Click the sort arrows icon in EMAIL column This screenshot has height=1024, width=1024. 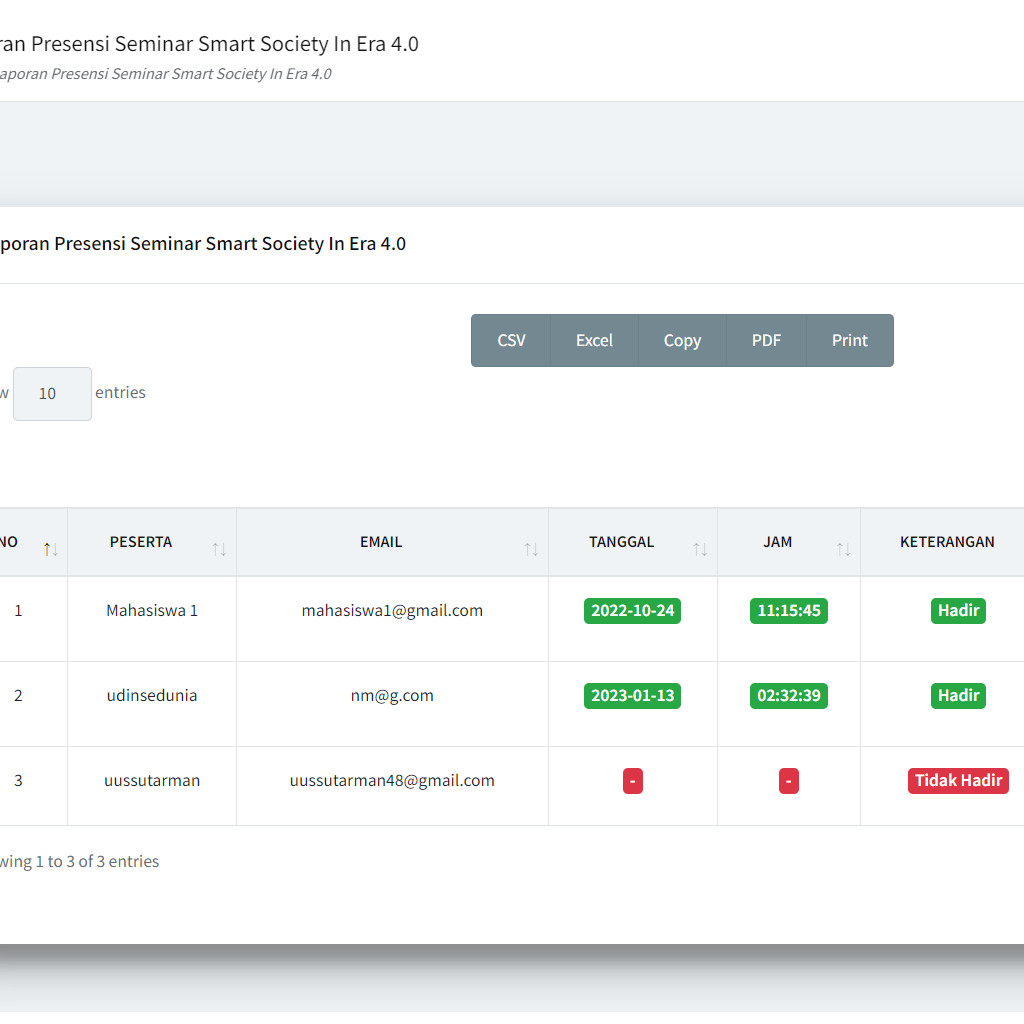(531, 549)
